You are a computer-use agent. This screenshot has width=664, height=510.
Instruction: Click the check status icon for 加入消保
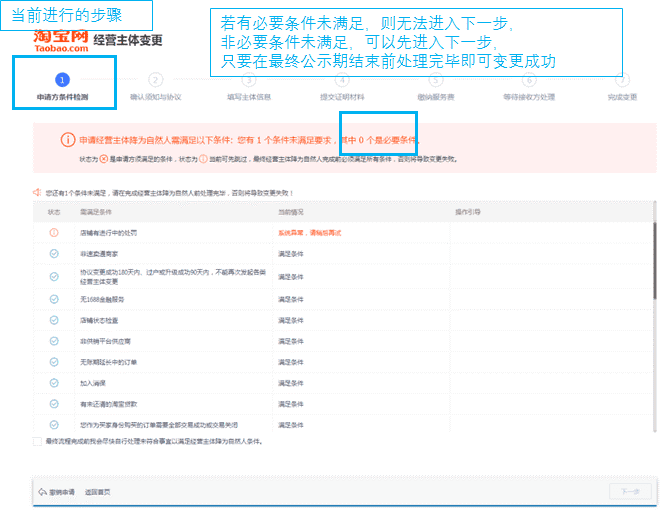pos(54,383)
